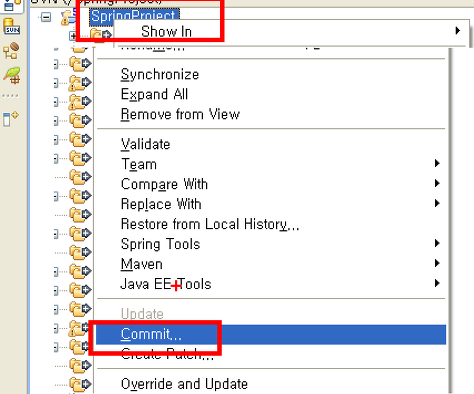This screenshot has height=394, width=474.
Task: Select the SpringProject tree item
Action: 134,17
